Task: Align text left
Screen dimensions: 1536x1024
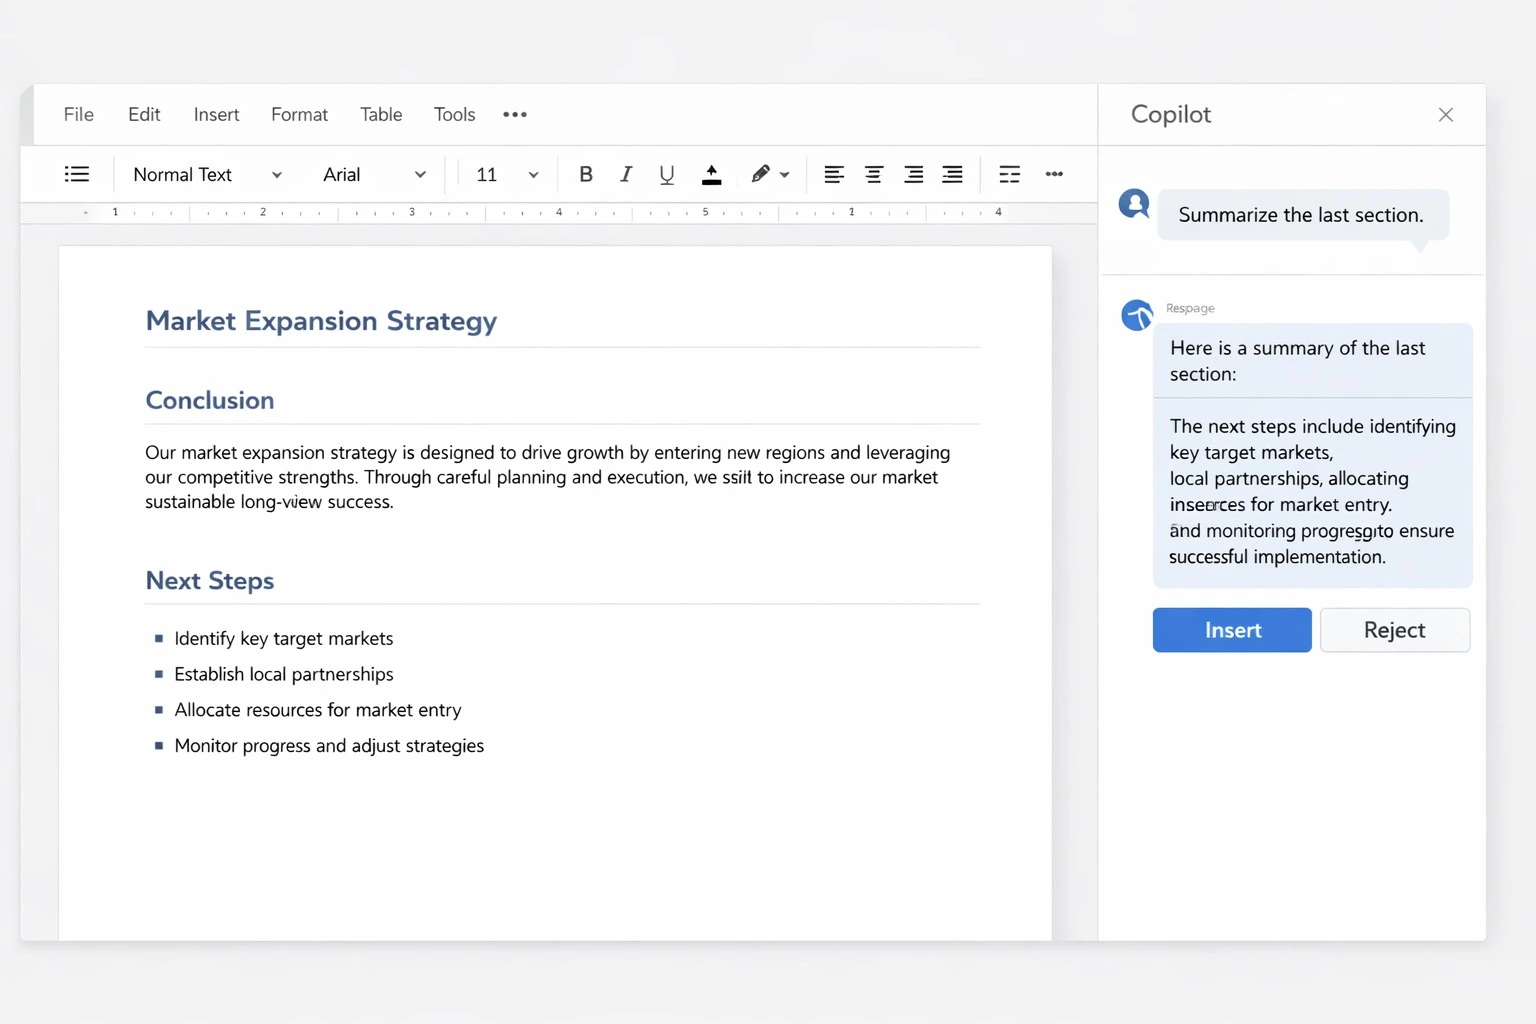Action: (x=834, y=174)
